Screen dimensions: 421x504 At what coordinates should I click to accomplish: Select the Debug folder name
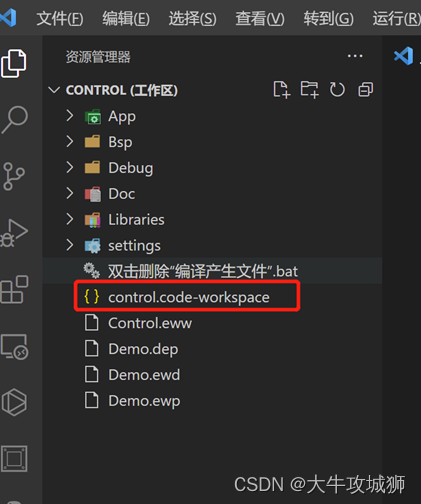pos(131,168)
